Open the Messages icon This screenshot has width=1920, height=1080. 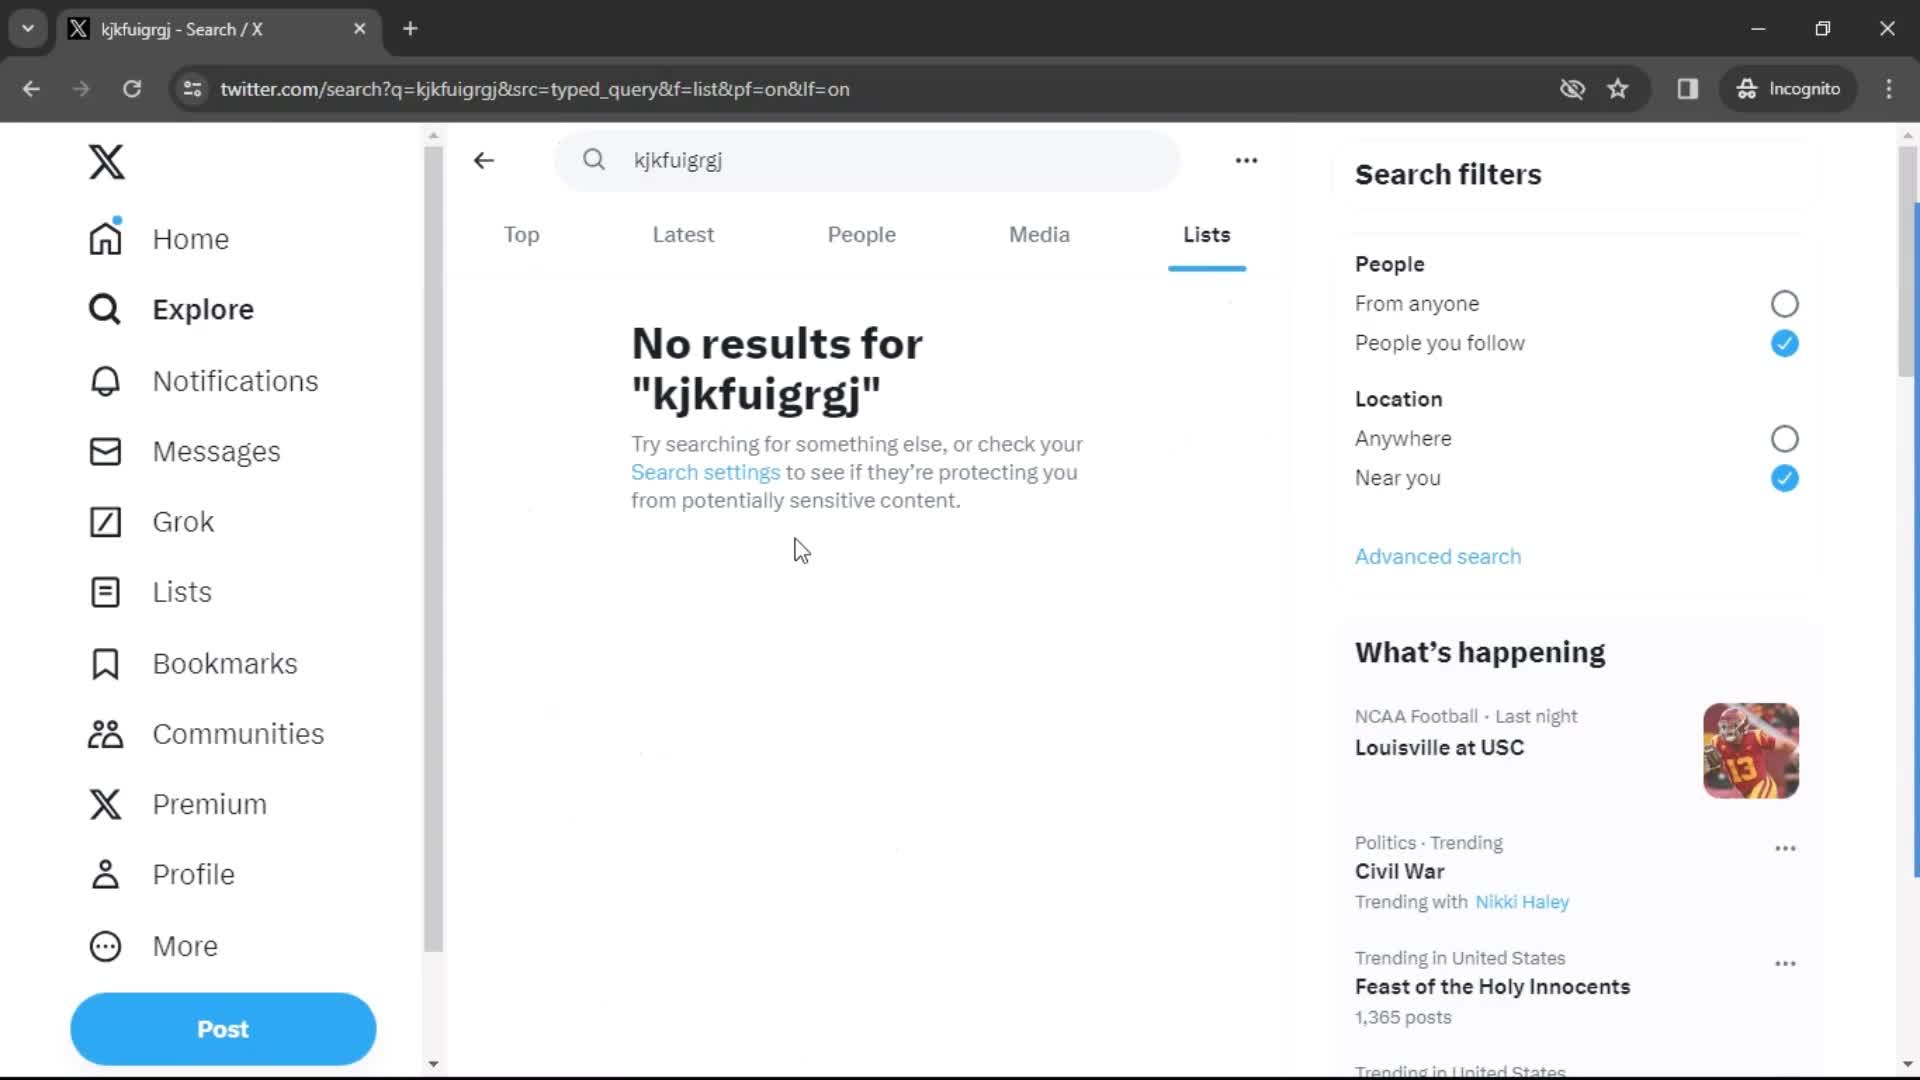(104, 451)
